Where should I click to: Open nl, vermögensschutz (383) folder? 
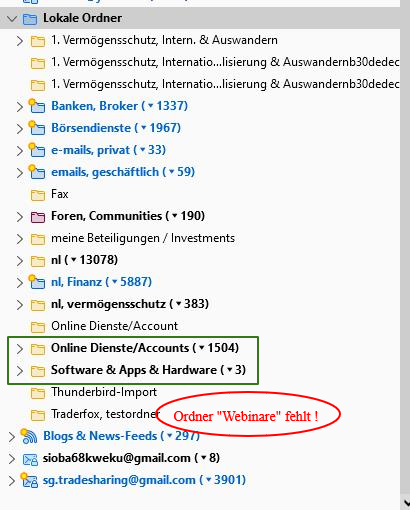coord(130,304)
